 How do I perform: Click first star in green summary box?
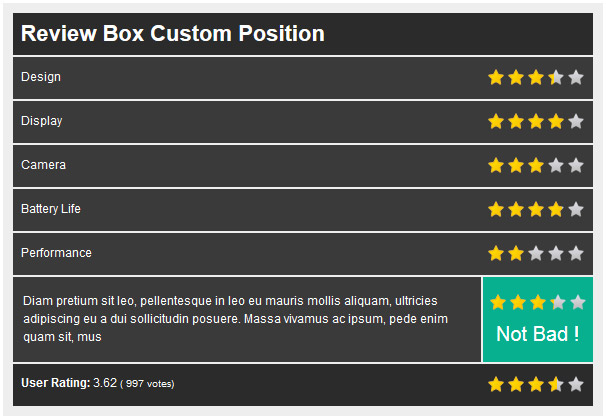(498, 302)
